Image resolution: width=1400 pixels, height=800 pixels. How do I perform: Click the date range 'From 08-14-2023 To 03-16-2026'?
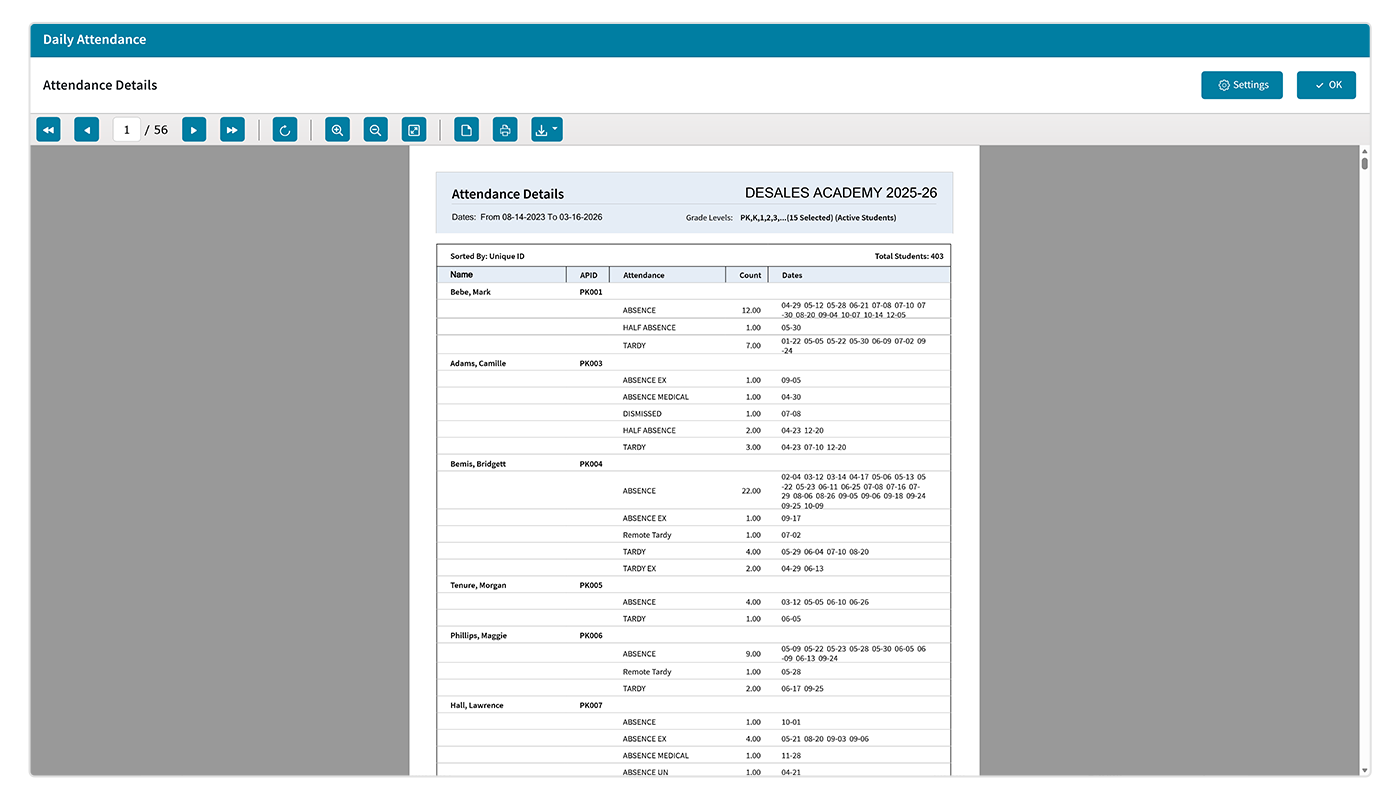[541, 217]
